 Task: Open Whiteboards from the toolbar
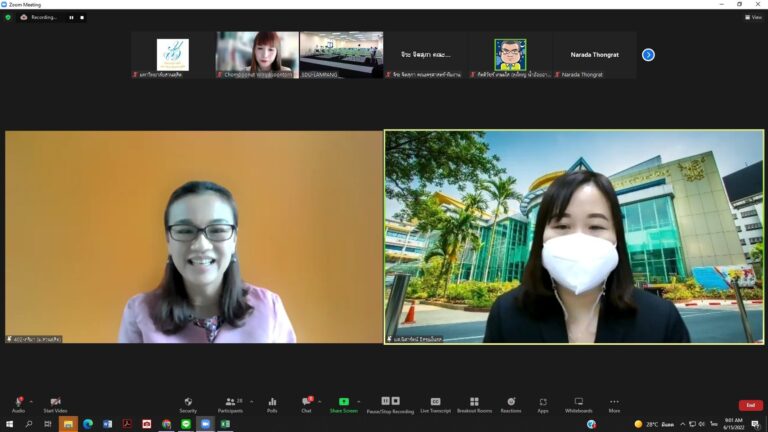click(578, 403)
